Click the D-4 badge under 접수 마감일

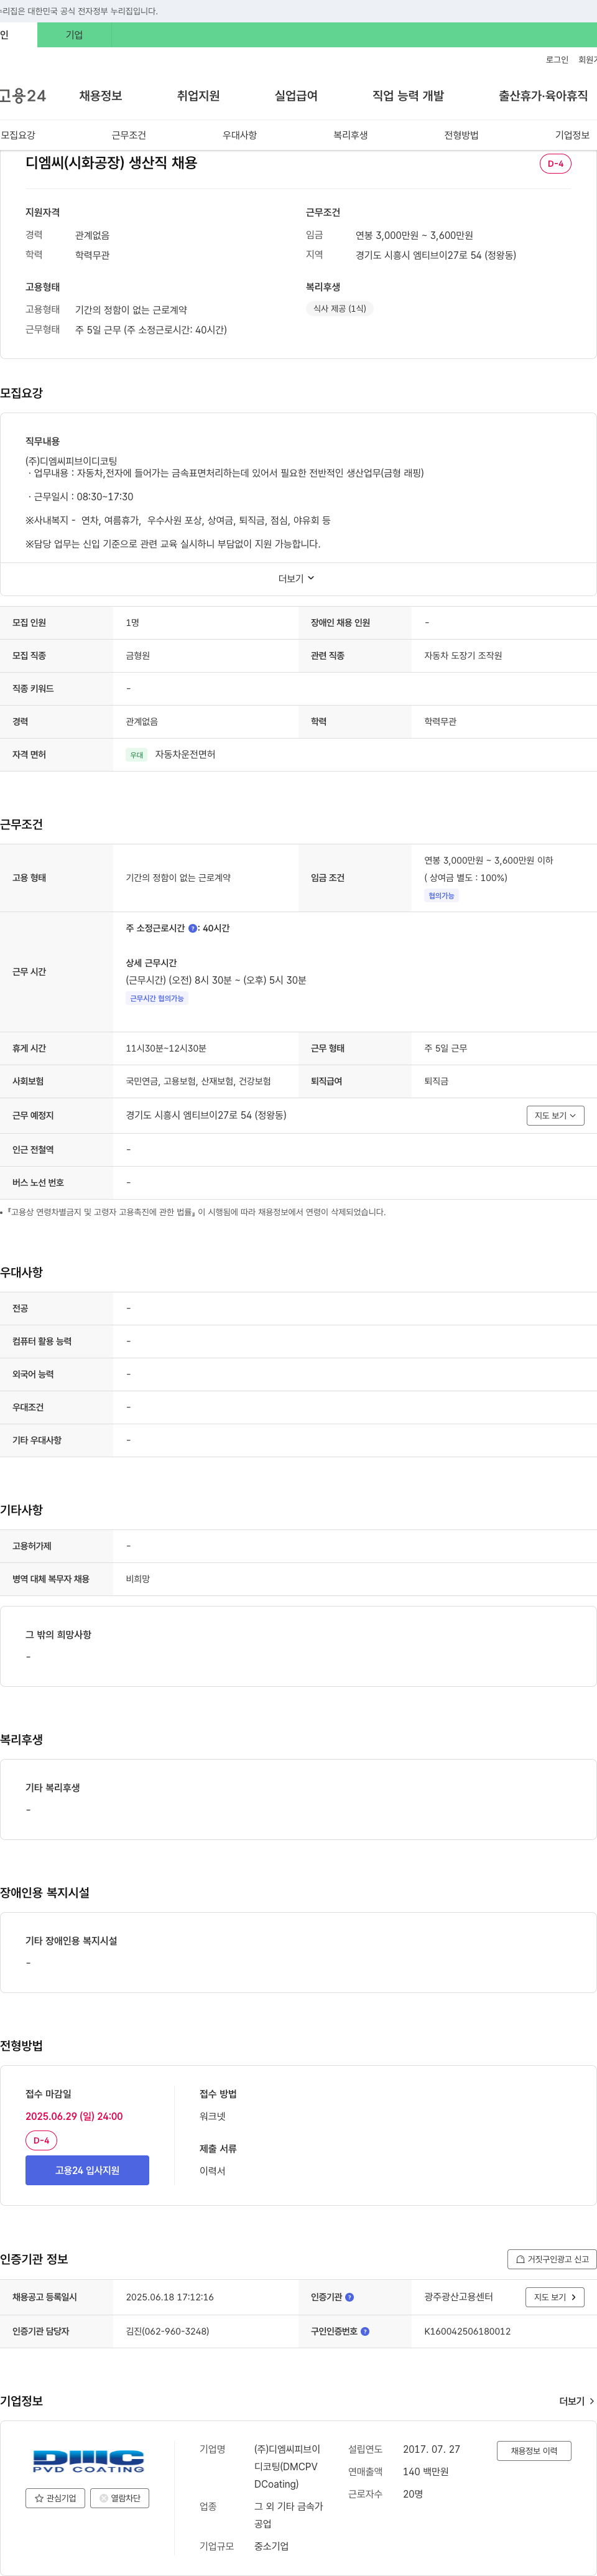coord(41,2141)
